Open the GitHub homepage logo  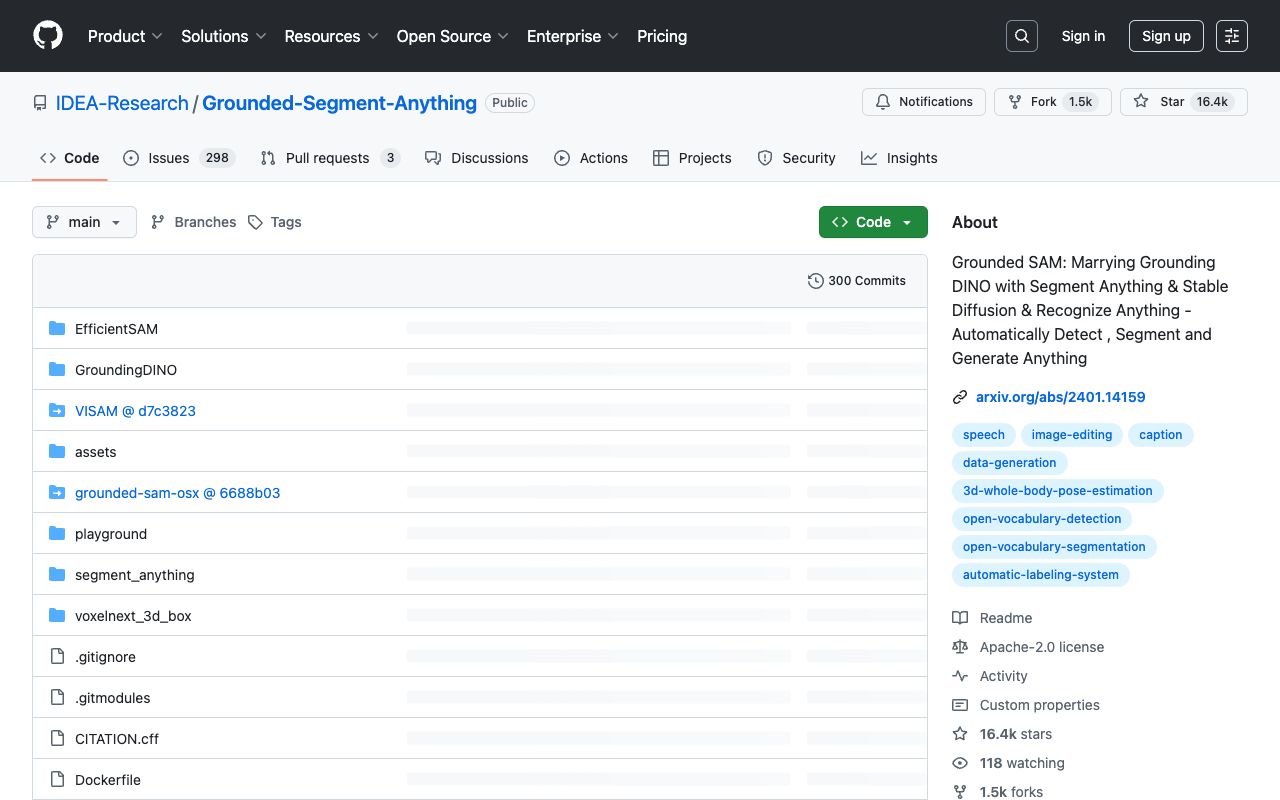tap(48, 36)
